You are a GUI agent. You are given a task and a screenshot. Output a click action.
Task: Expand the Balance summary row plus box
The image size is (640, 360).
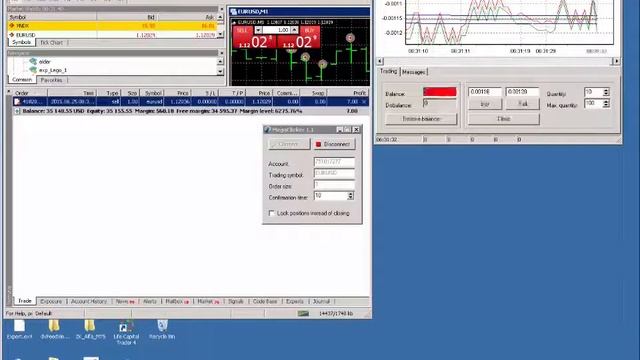tap(17, 111)
